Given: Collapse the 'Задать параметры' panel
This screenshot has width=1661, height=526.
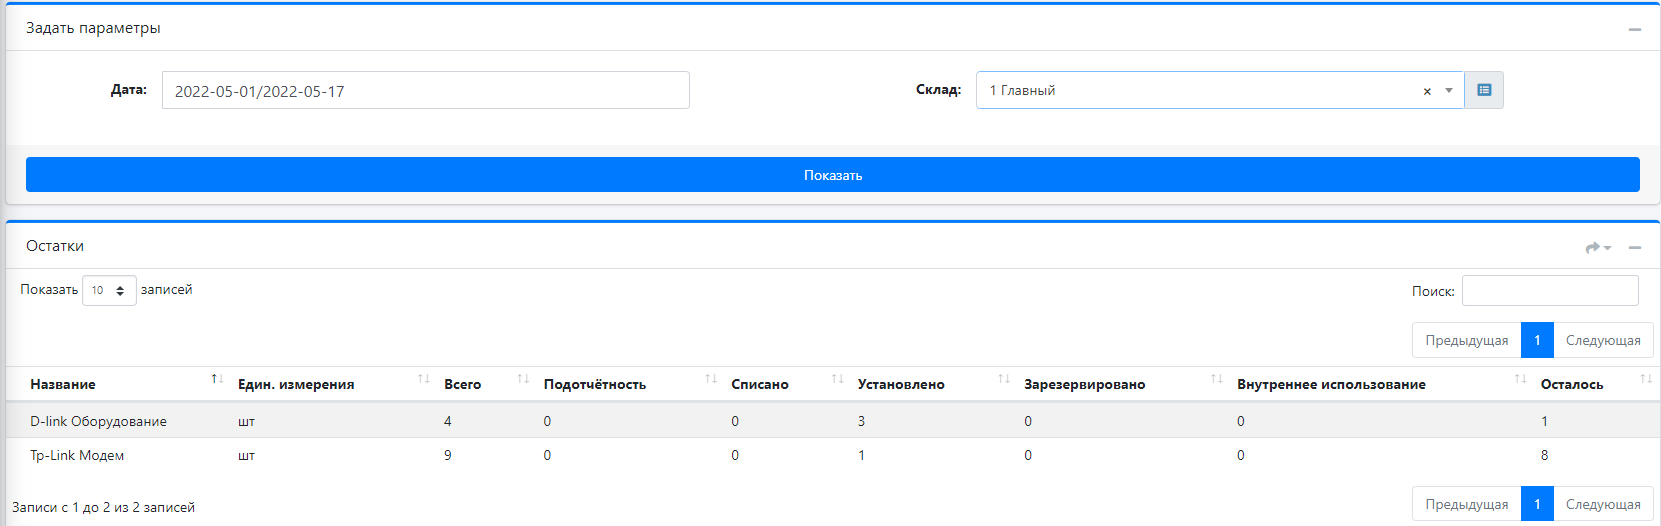Looking at the screenshot, I should [1634, 29].
